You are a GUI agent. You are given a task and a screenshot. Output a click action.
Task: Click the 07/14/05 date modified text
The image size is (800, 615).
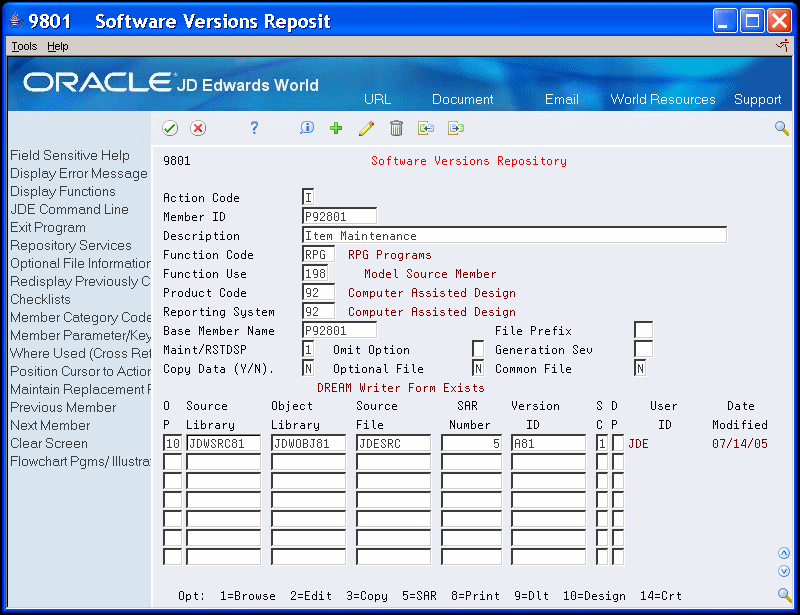click(740, 444)
